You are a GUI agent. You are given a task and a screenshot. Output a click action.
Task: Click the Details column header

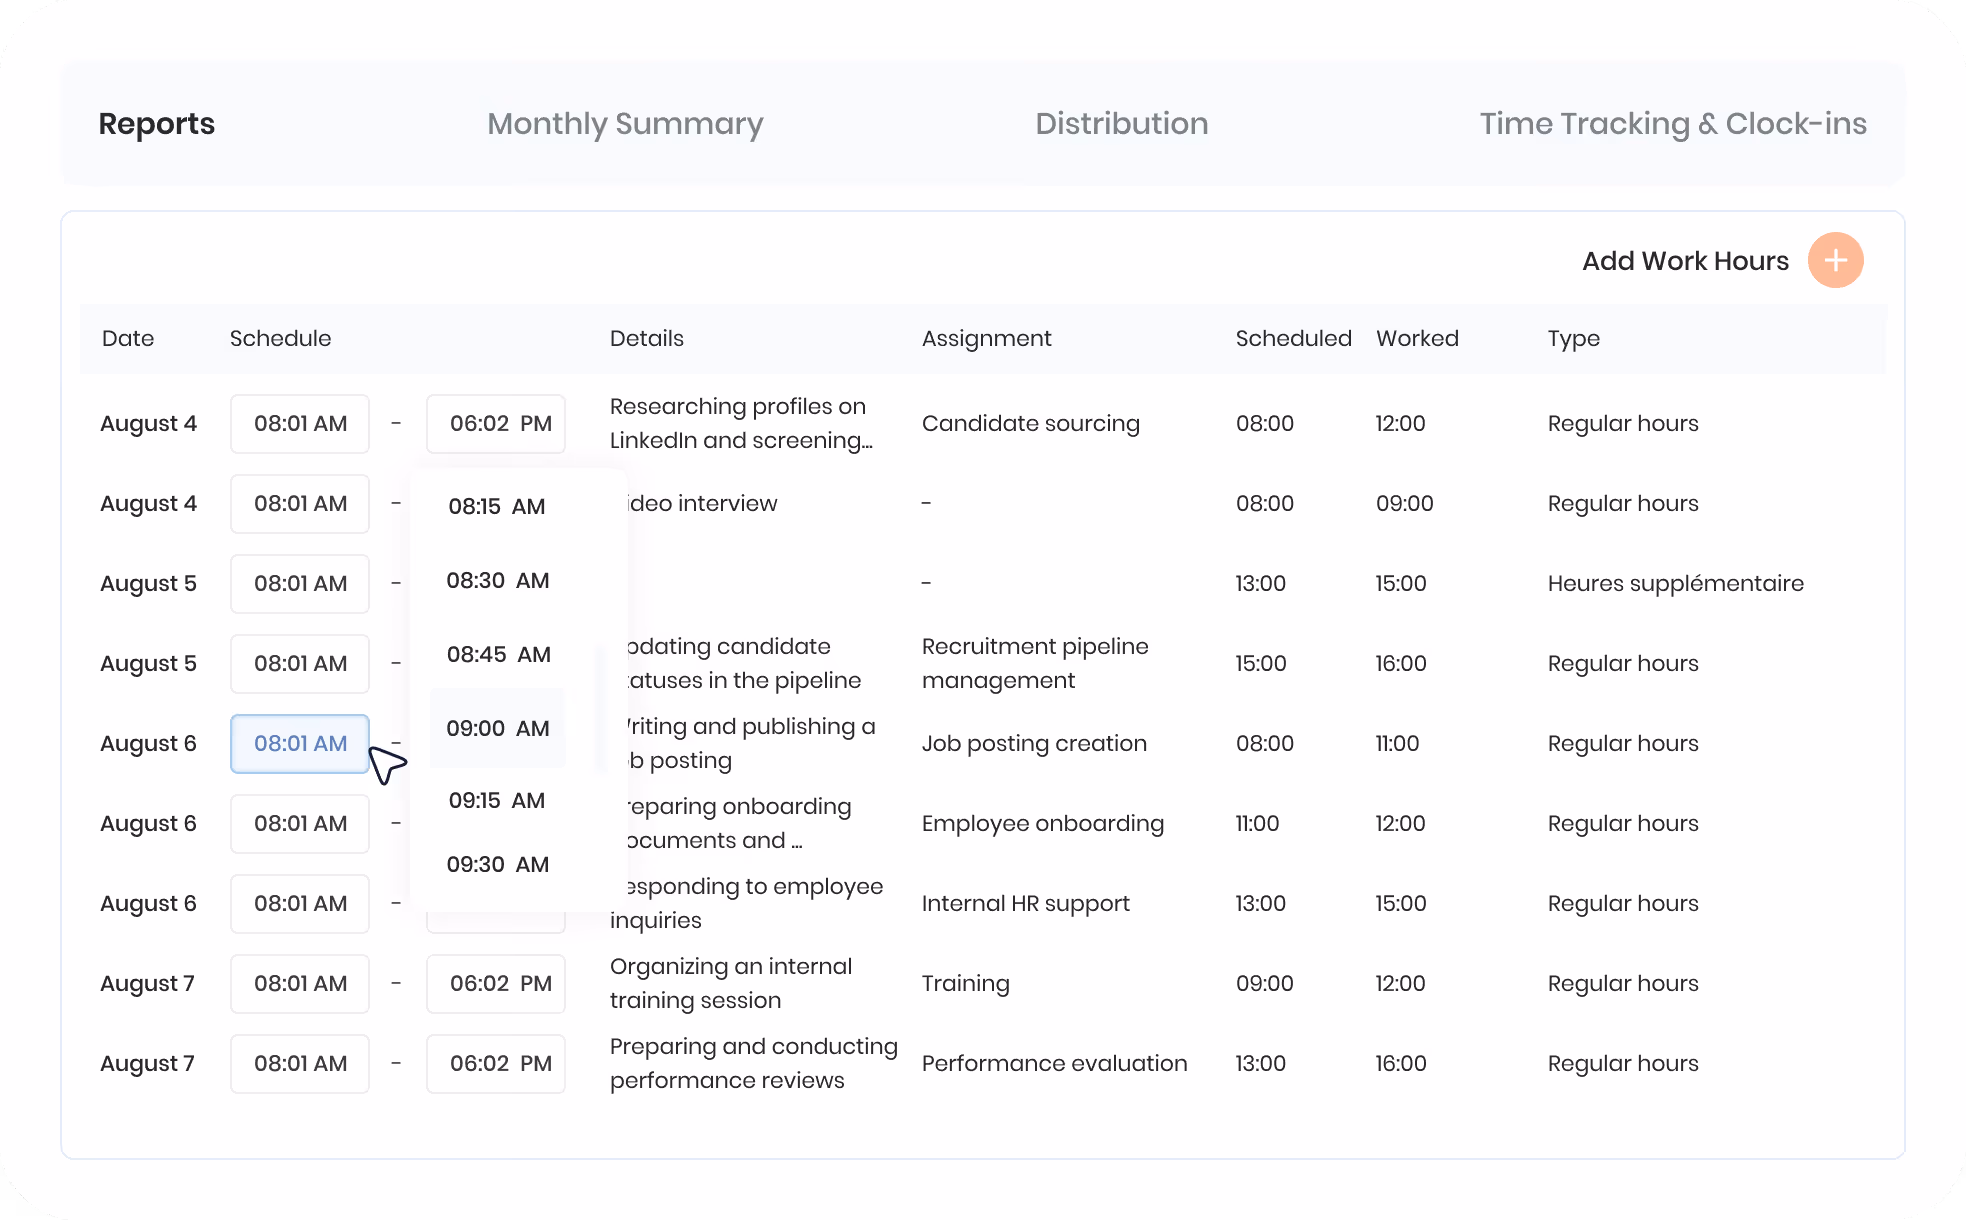click(x=647, y=338)
